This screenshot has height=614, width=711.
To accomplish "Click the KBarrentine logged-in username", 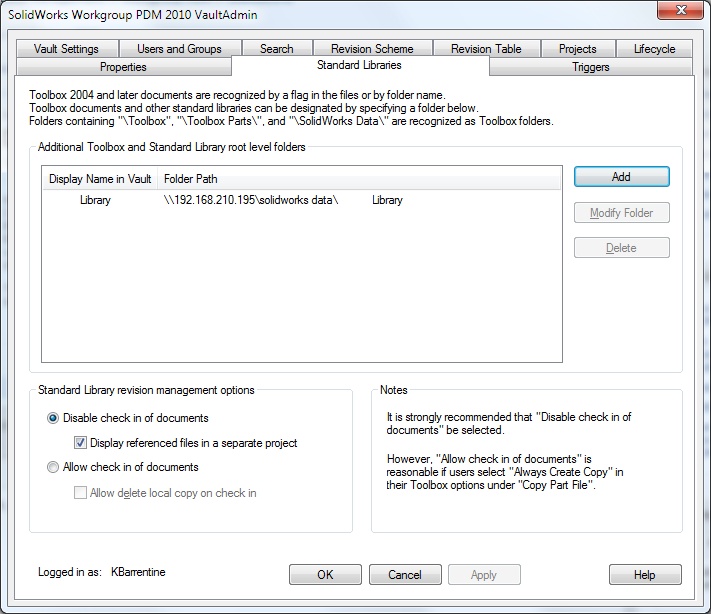I will tap(138, 572).
